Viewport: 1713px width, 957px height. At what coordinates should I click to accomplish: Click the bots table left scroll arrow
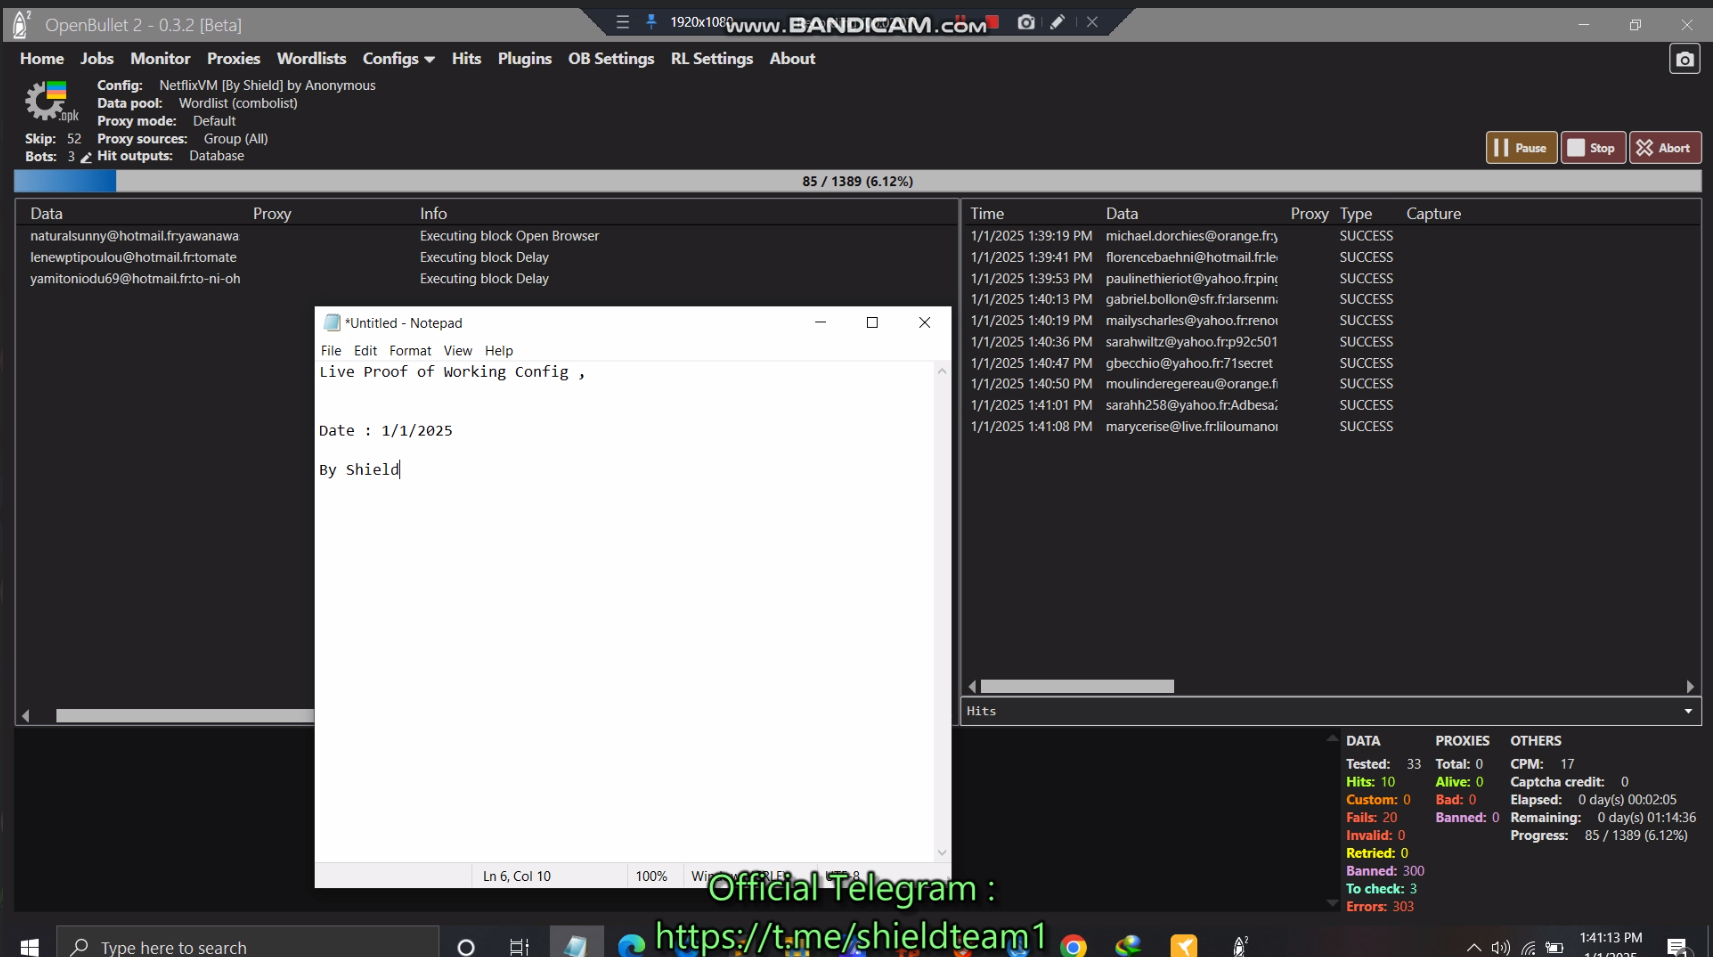(26, 716)
